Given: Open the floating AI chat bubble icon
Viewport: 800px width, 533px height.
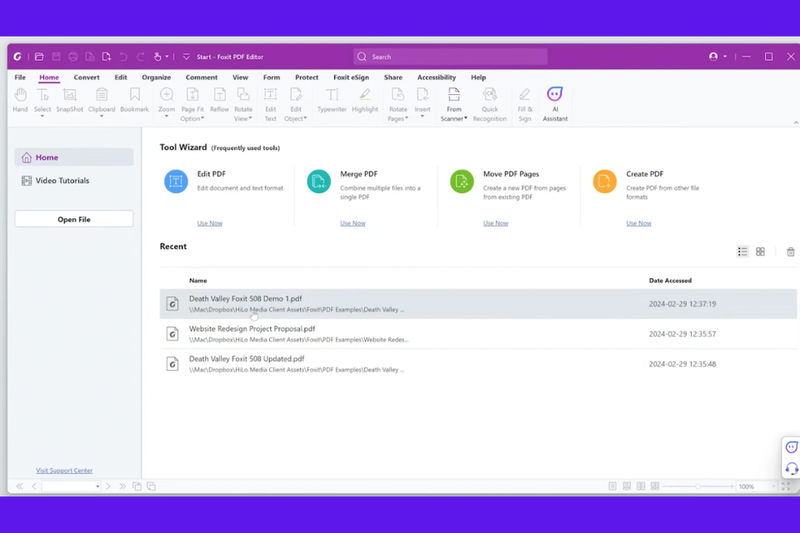Looking at the screenshot, I should point(791,447).
